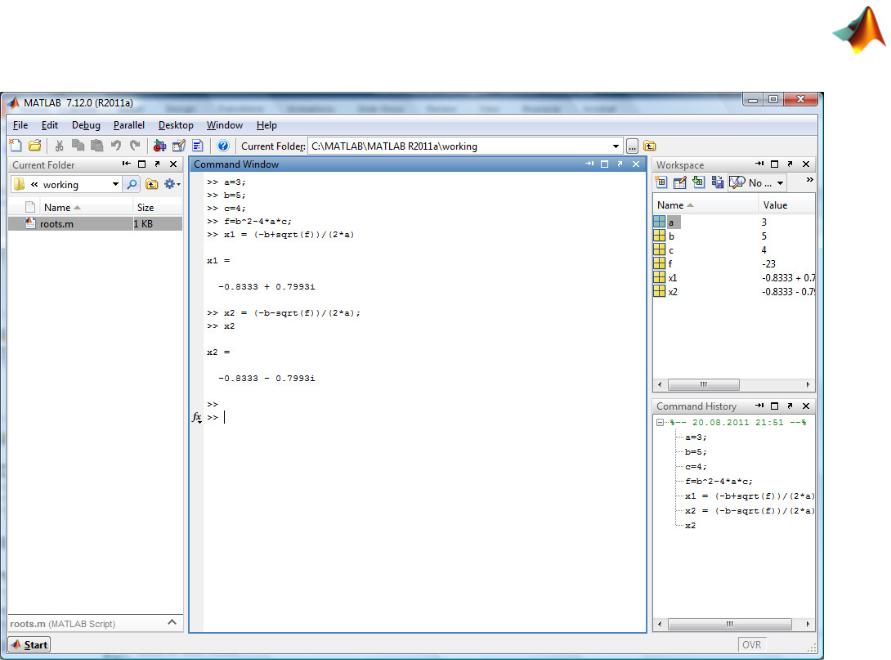Viewport: 891px width, 660px height.
Task: Open the Parallel menu
Action: point(129,125)
